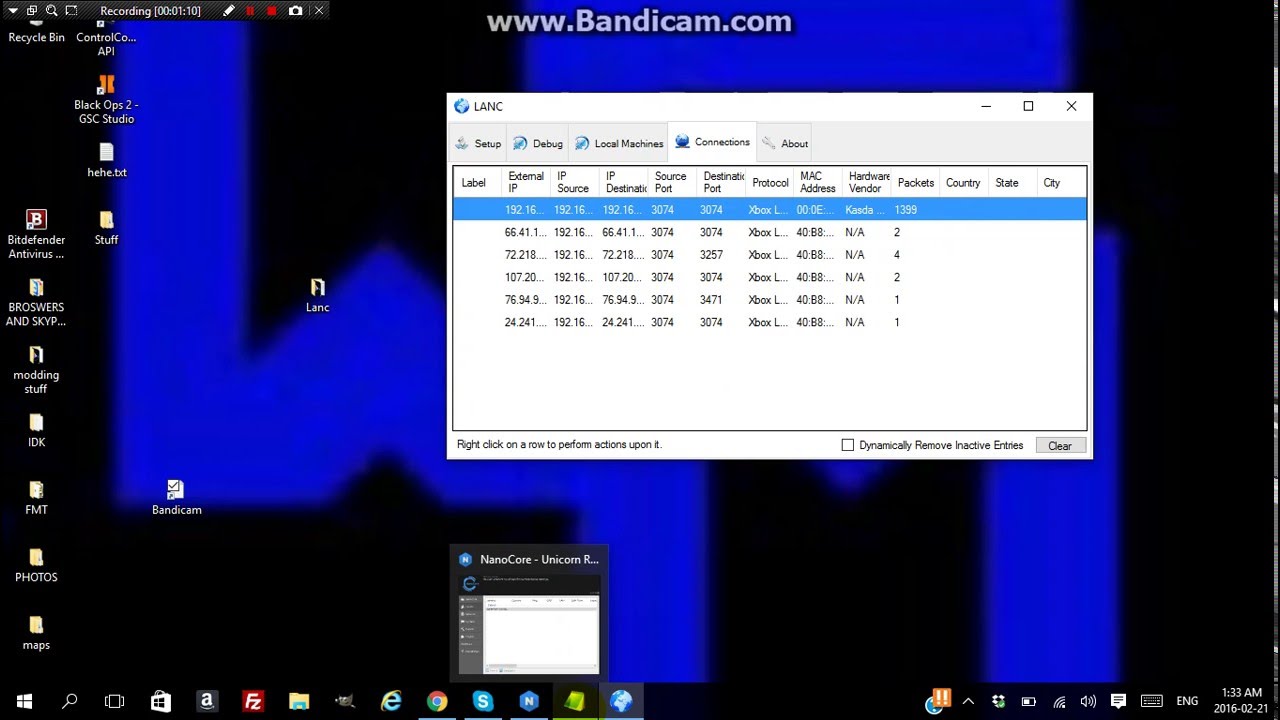
Task: Click the Clear button
Action: coord(1060,446)
